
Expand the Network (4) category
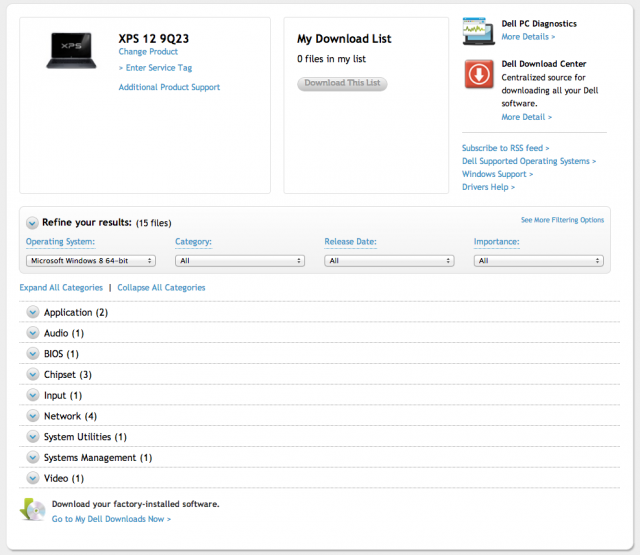coord(33,416)
